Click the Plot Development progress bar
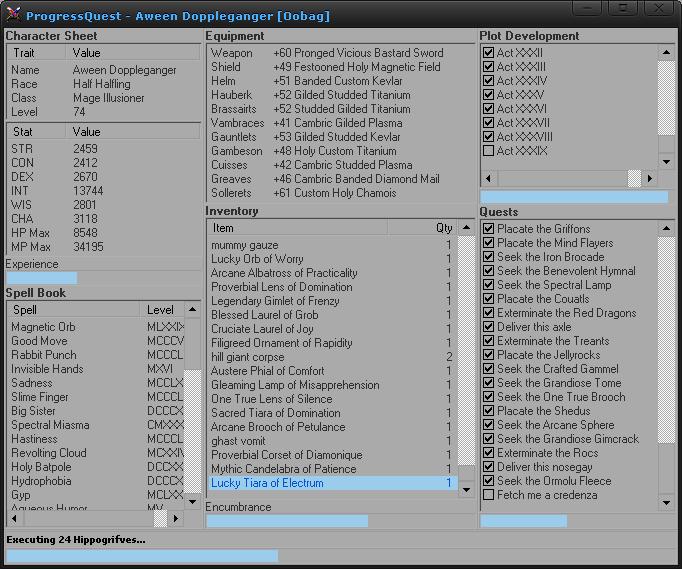The width and height of the screenshot is (682, 569). (575, 197)
